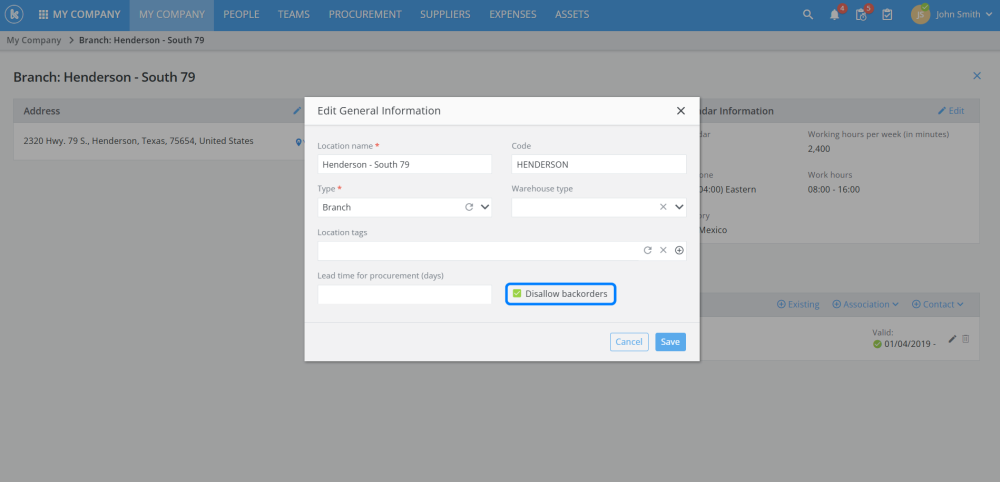The image size is (1000, 482).
Task: Click the checklist clipboard icon
Action: pos(886,15)
